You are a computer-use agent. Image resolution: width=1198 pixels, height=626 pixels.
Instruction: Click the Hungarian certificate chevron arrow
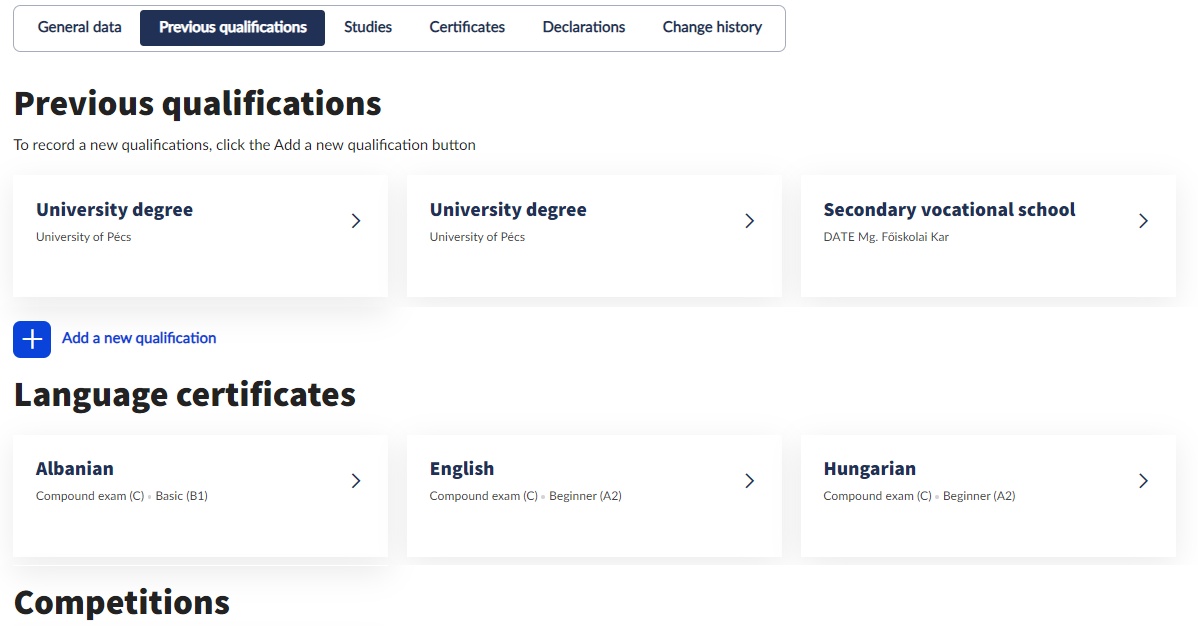[1144, 481]
